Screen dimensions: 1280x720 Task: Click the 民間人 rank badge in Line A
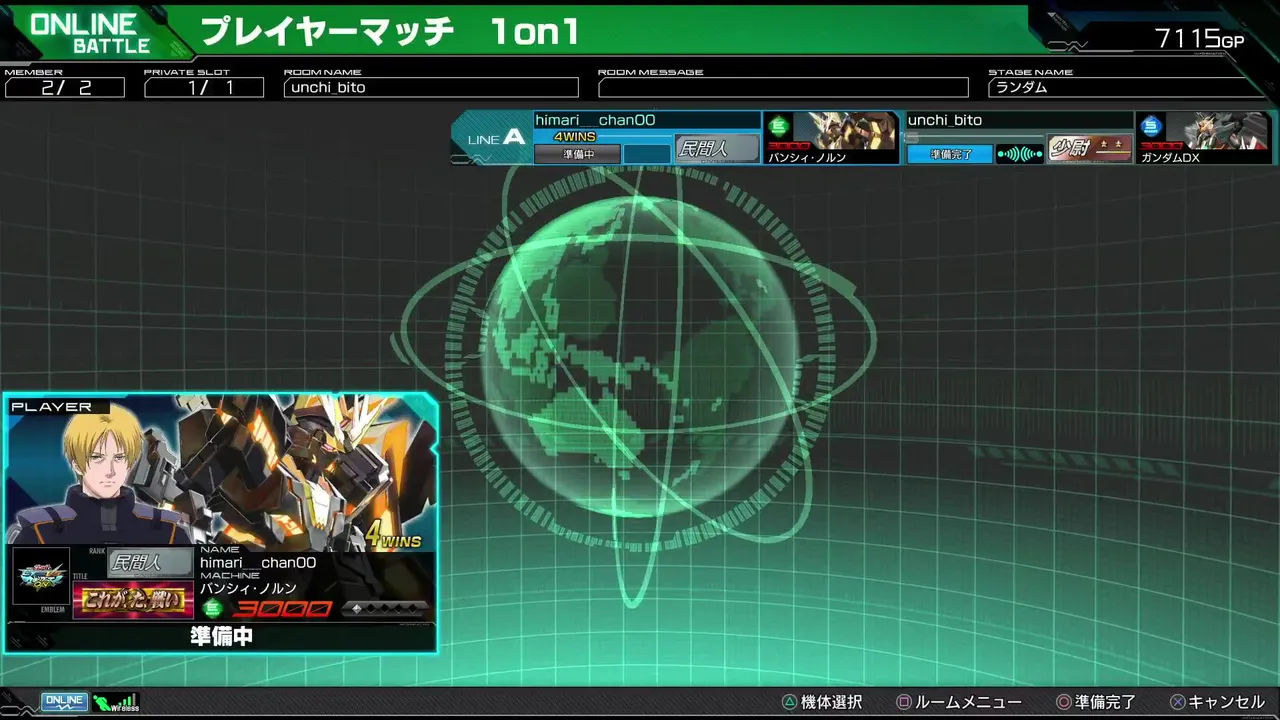[717, 149]
